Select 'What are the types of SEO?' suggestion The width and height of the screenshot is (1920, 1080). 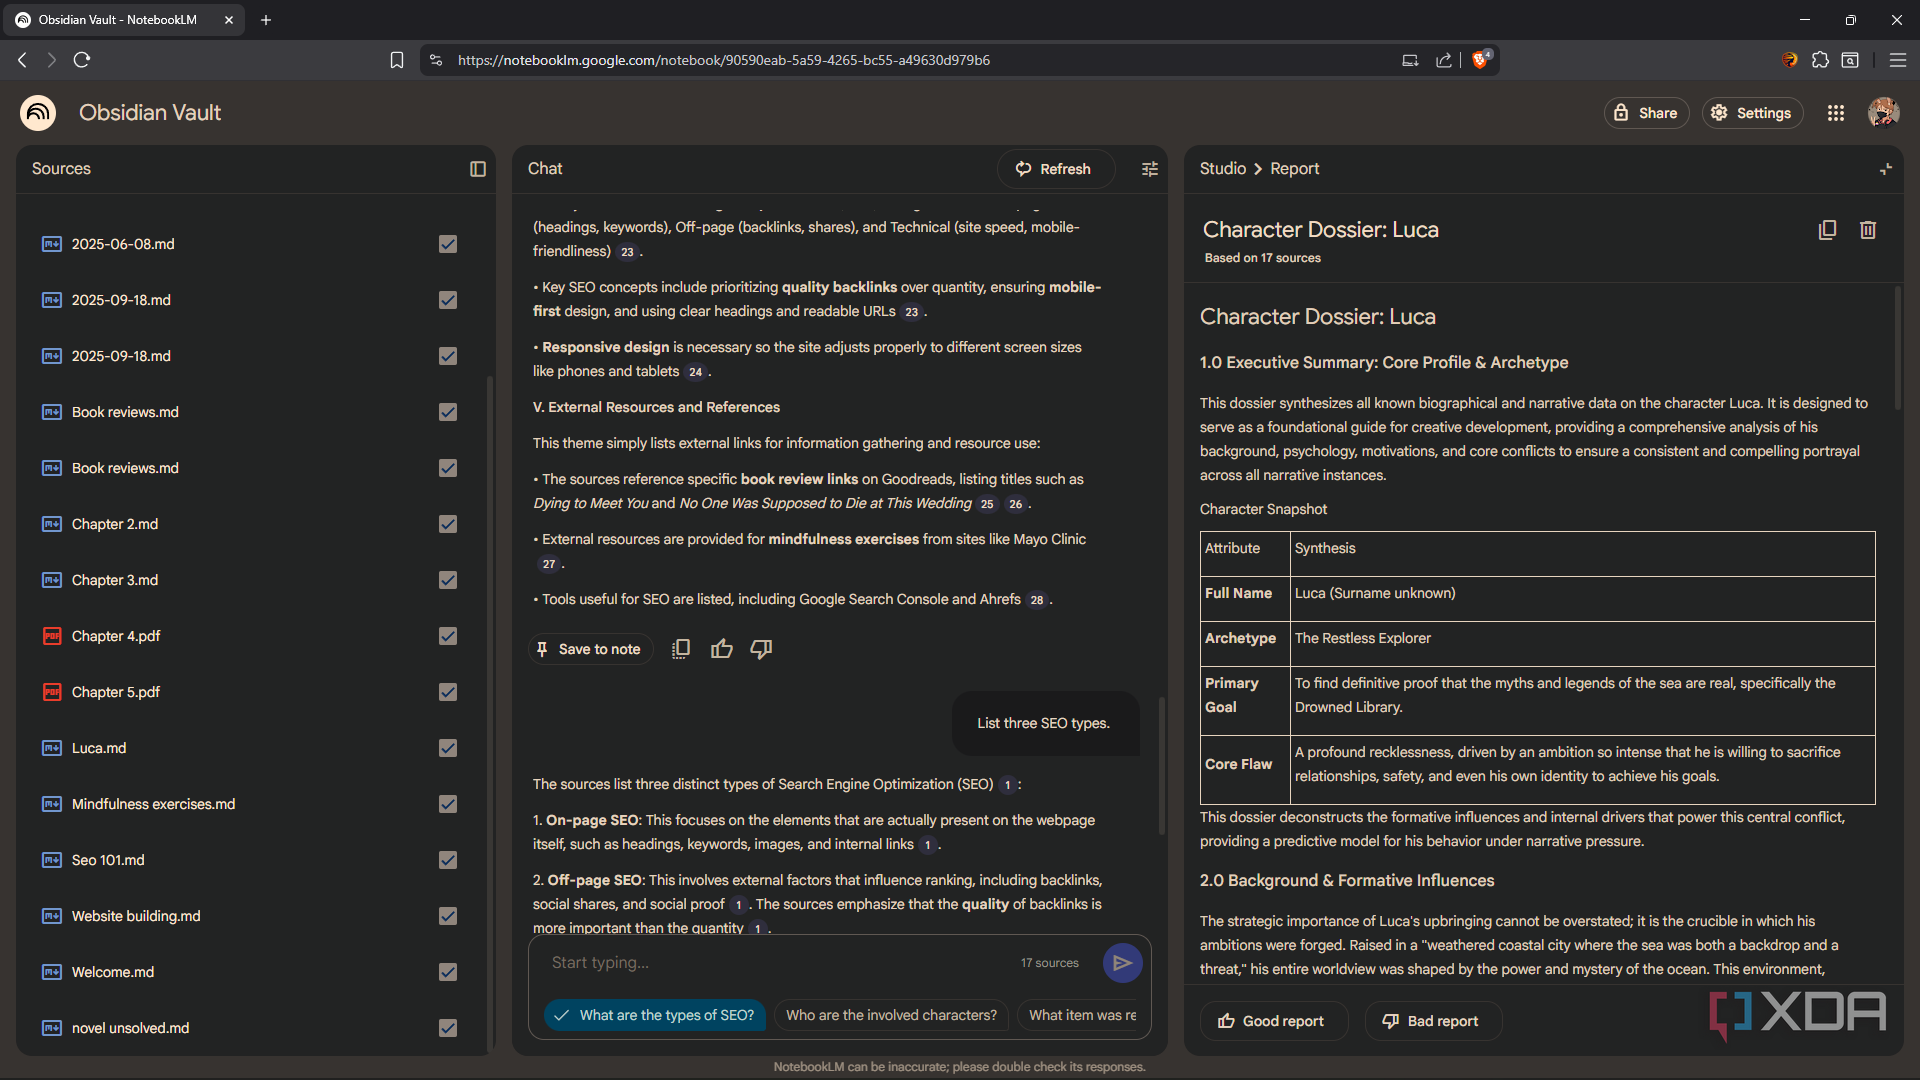coord(655,1015)
